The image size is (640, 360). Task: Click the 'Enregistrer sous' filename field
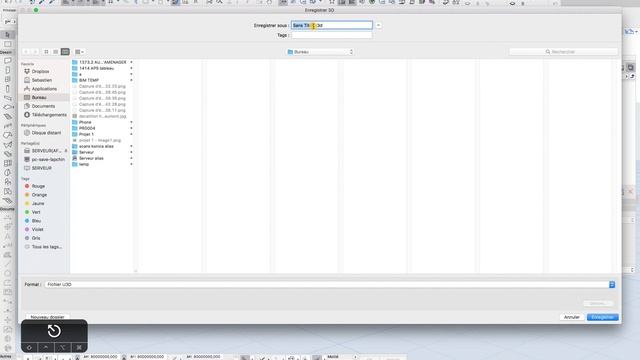[332, 25]
